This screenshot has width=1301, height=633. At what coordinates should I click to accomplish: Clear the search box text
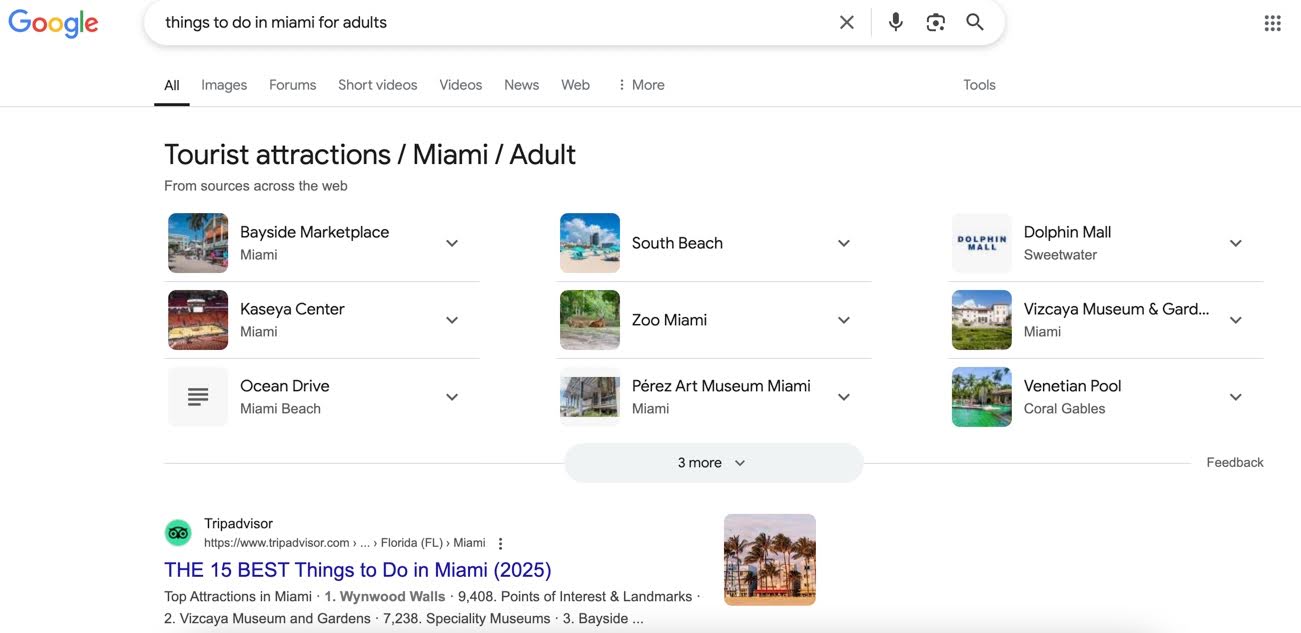coord(846,22)
